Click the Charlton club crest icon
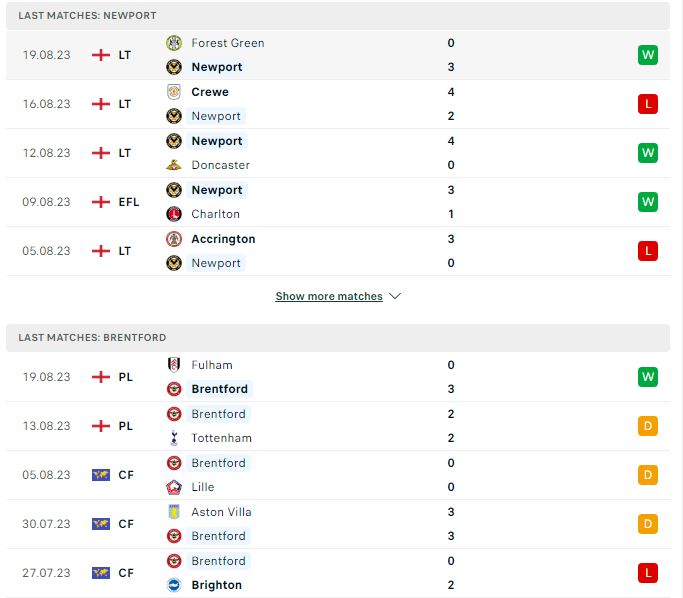This screenshot has width=683, height=598. 174,214
